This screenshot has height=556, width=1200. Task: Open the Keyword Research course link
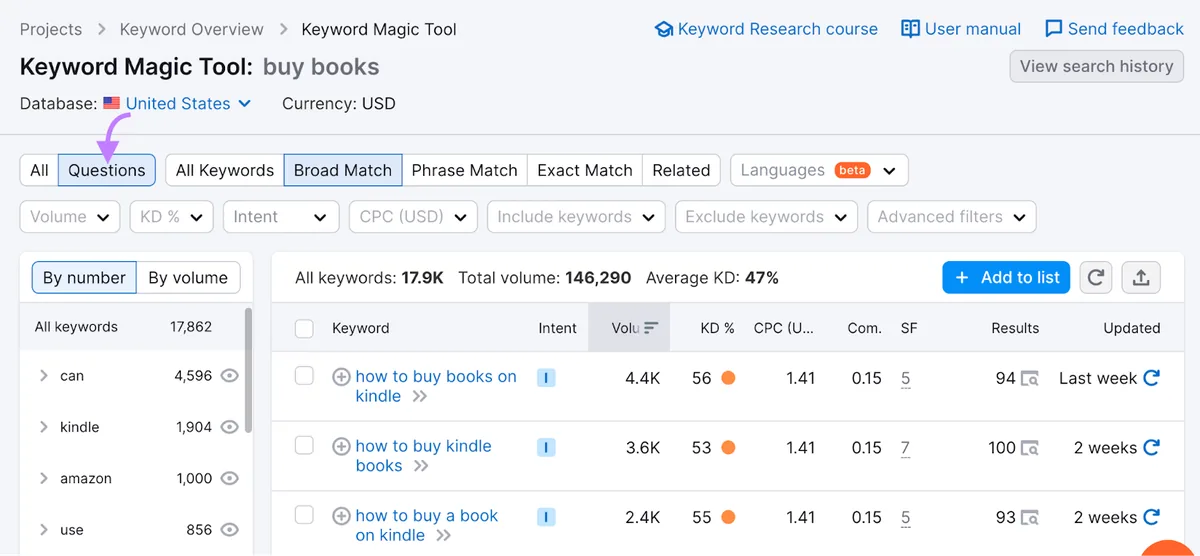coord(766,29)
